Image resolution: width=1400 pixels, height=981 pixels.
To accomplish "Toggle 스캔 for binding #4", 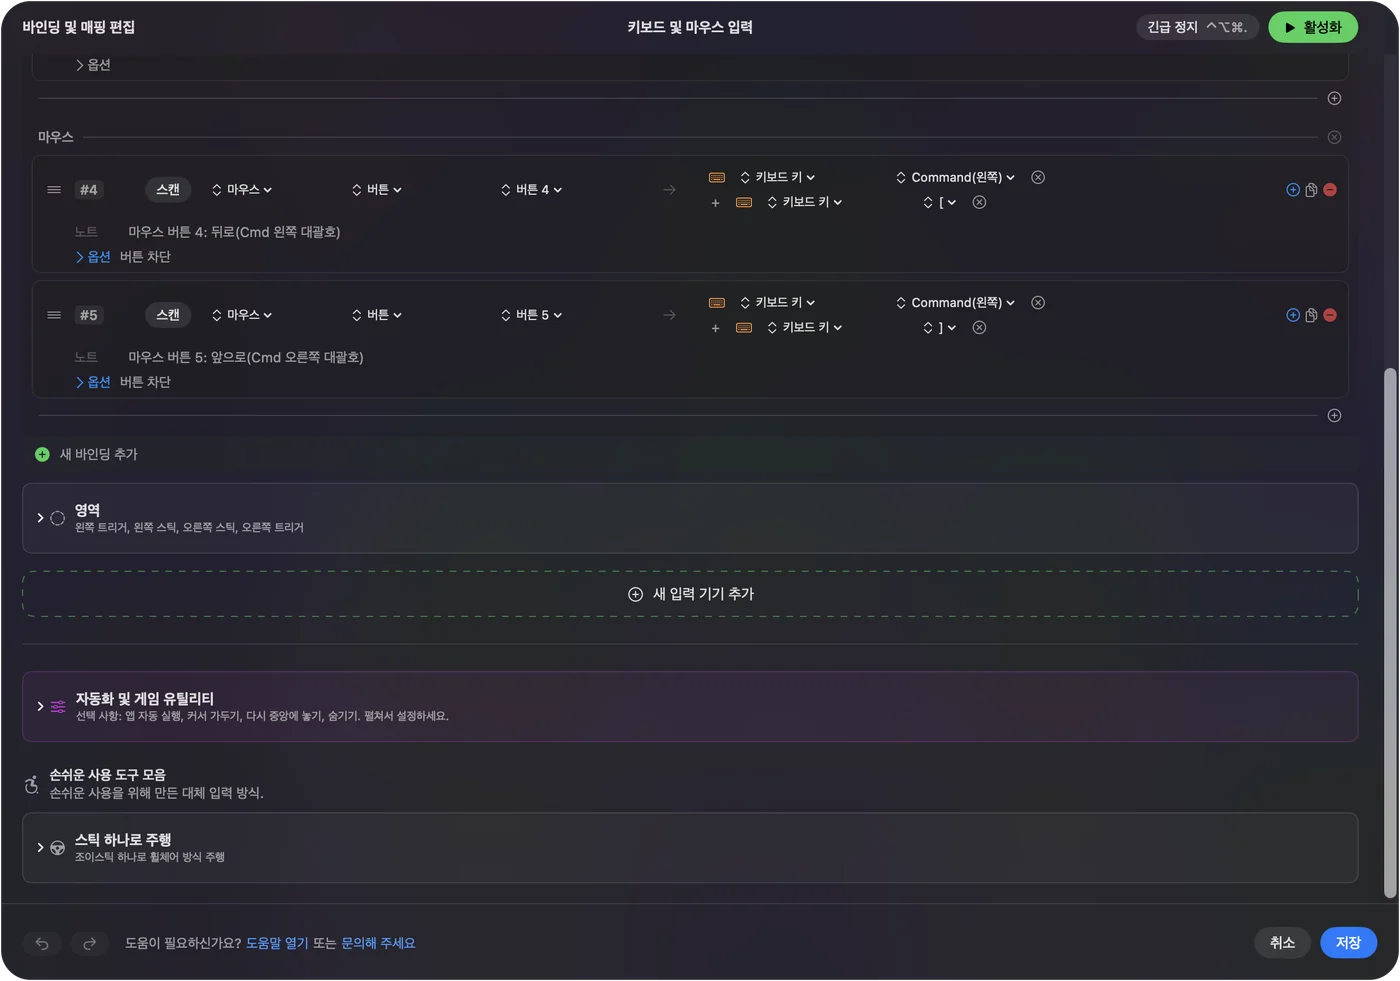I will [168, 190].
